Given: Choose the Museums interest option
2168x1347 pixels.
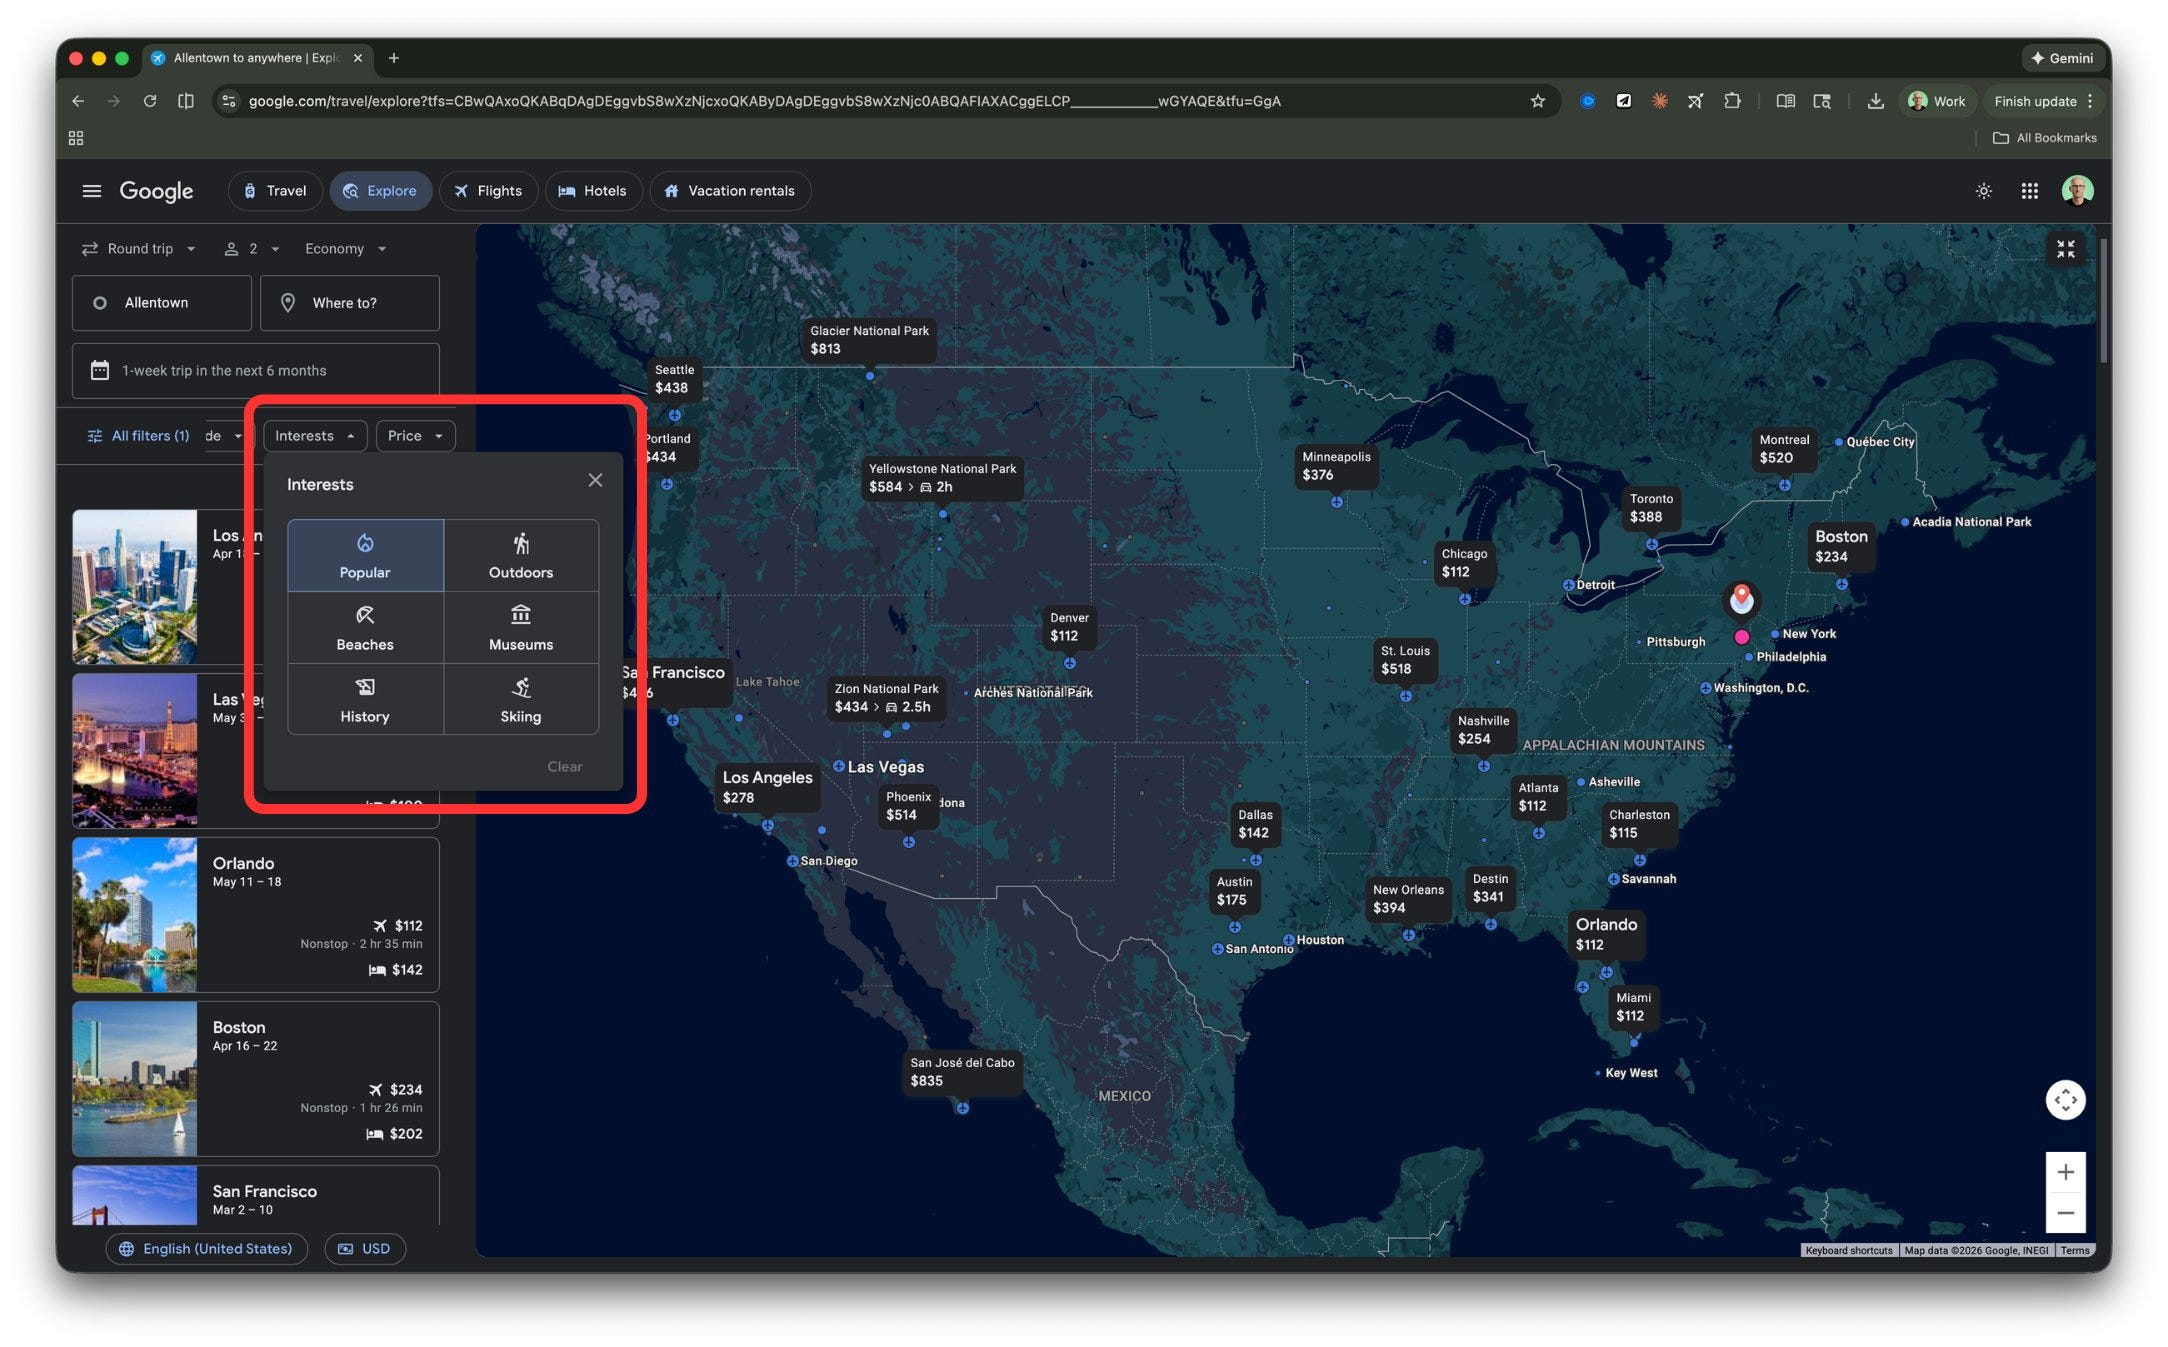Looking at the screenshot, I should point(521,627).
